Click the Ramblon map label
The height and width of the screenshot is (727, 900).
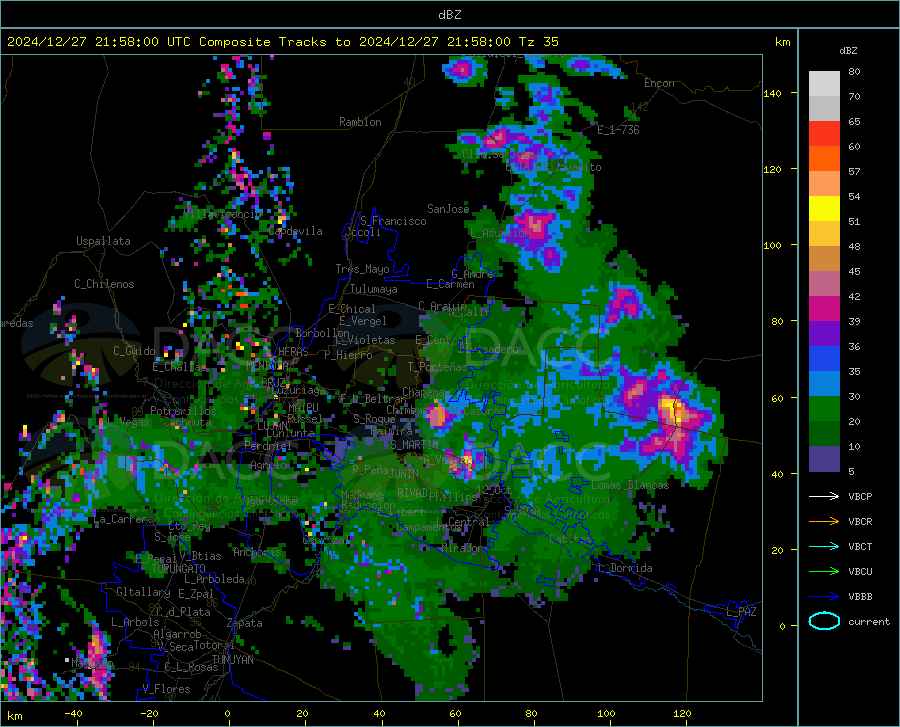[360, 122]
